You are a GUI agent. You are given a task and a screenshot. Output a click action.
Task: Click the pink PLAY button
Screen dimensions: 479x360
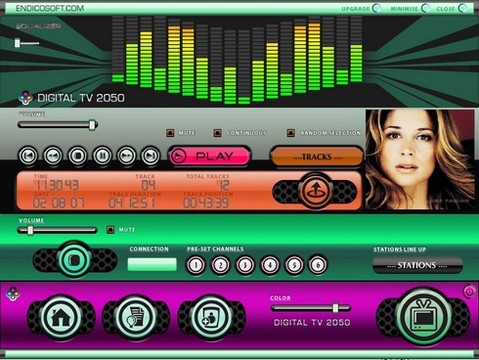(209, 156)
